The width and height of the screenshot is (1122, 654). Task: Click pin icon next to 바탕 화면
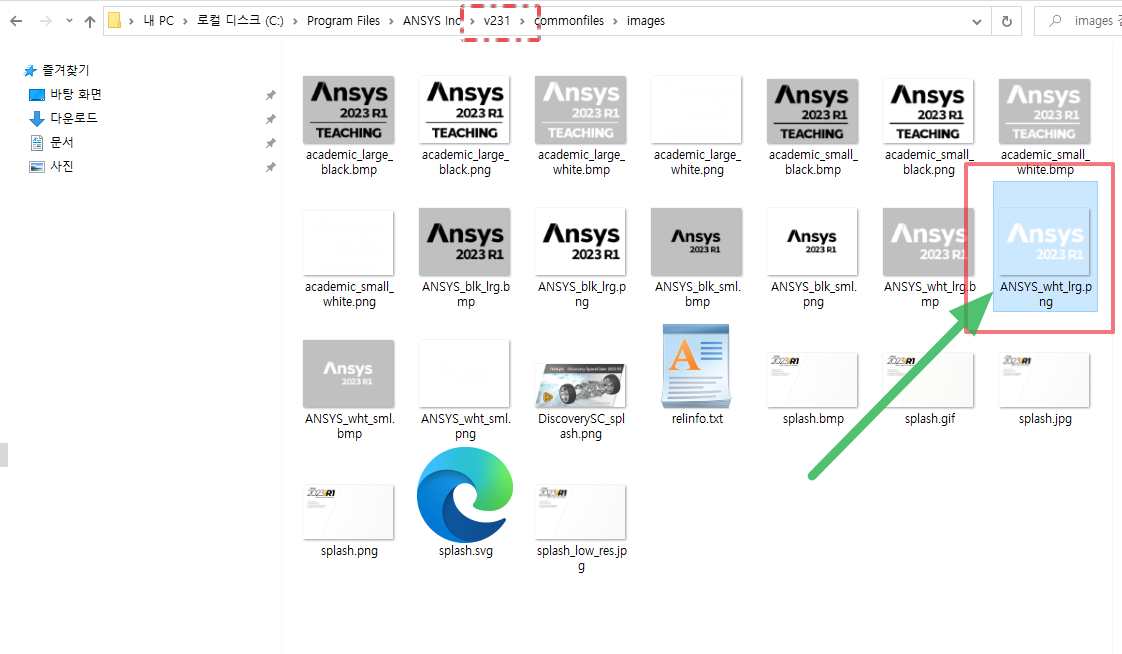click(270, 95)
